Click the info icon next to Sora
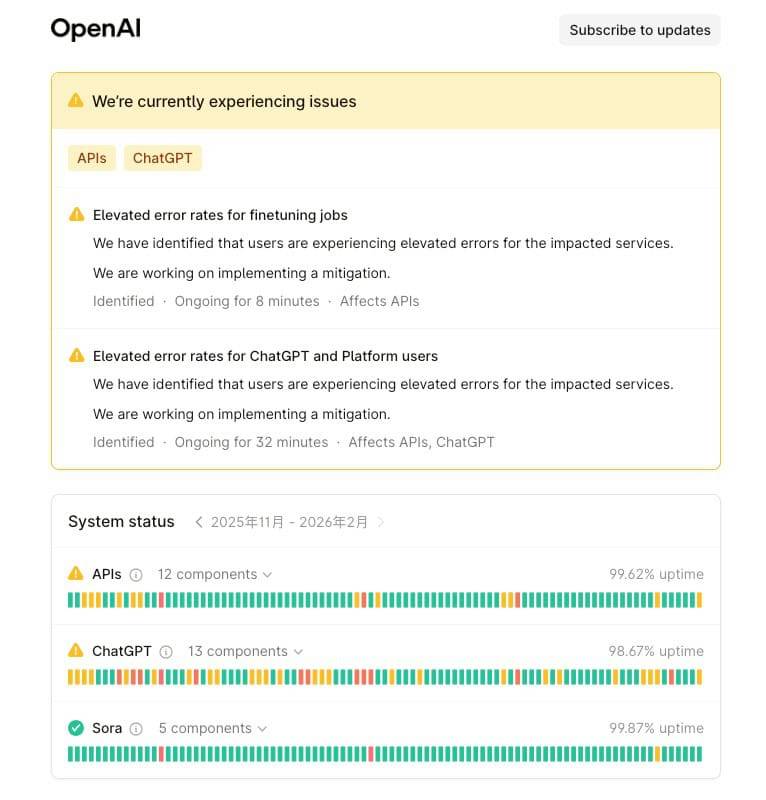Image resolution: width=766 pixels, height=800 pixels. coord(136,729)
